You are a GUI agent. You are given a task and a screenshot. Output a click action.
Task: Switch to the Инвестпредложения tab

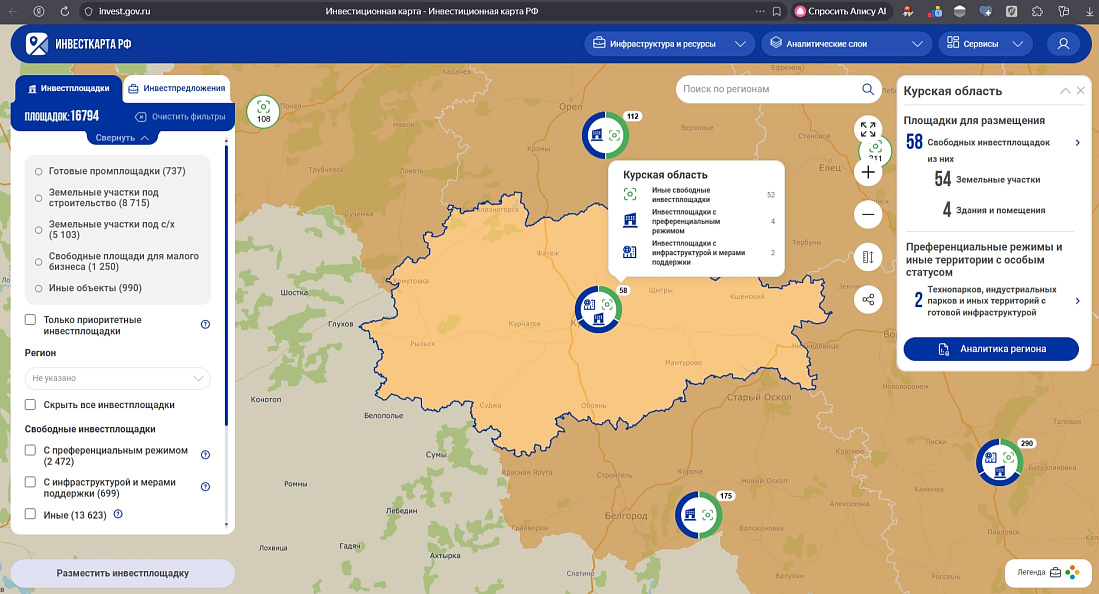[x=177, y=89]
